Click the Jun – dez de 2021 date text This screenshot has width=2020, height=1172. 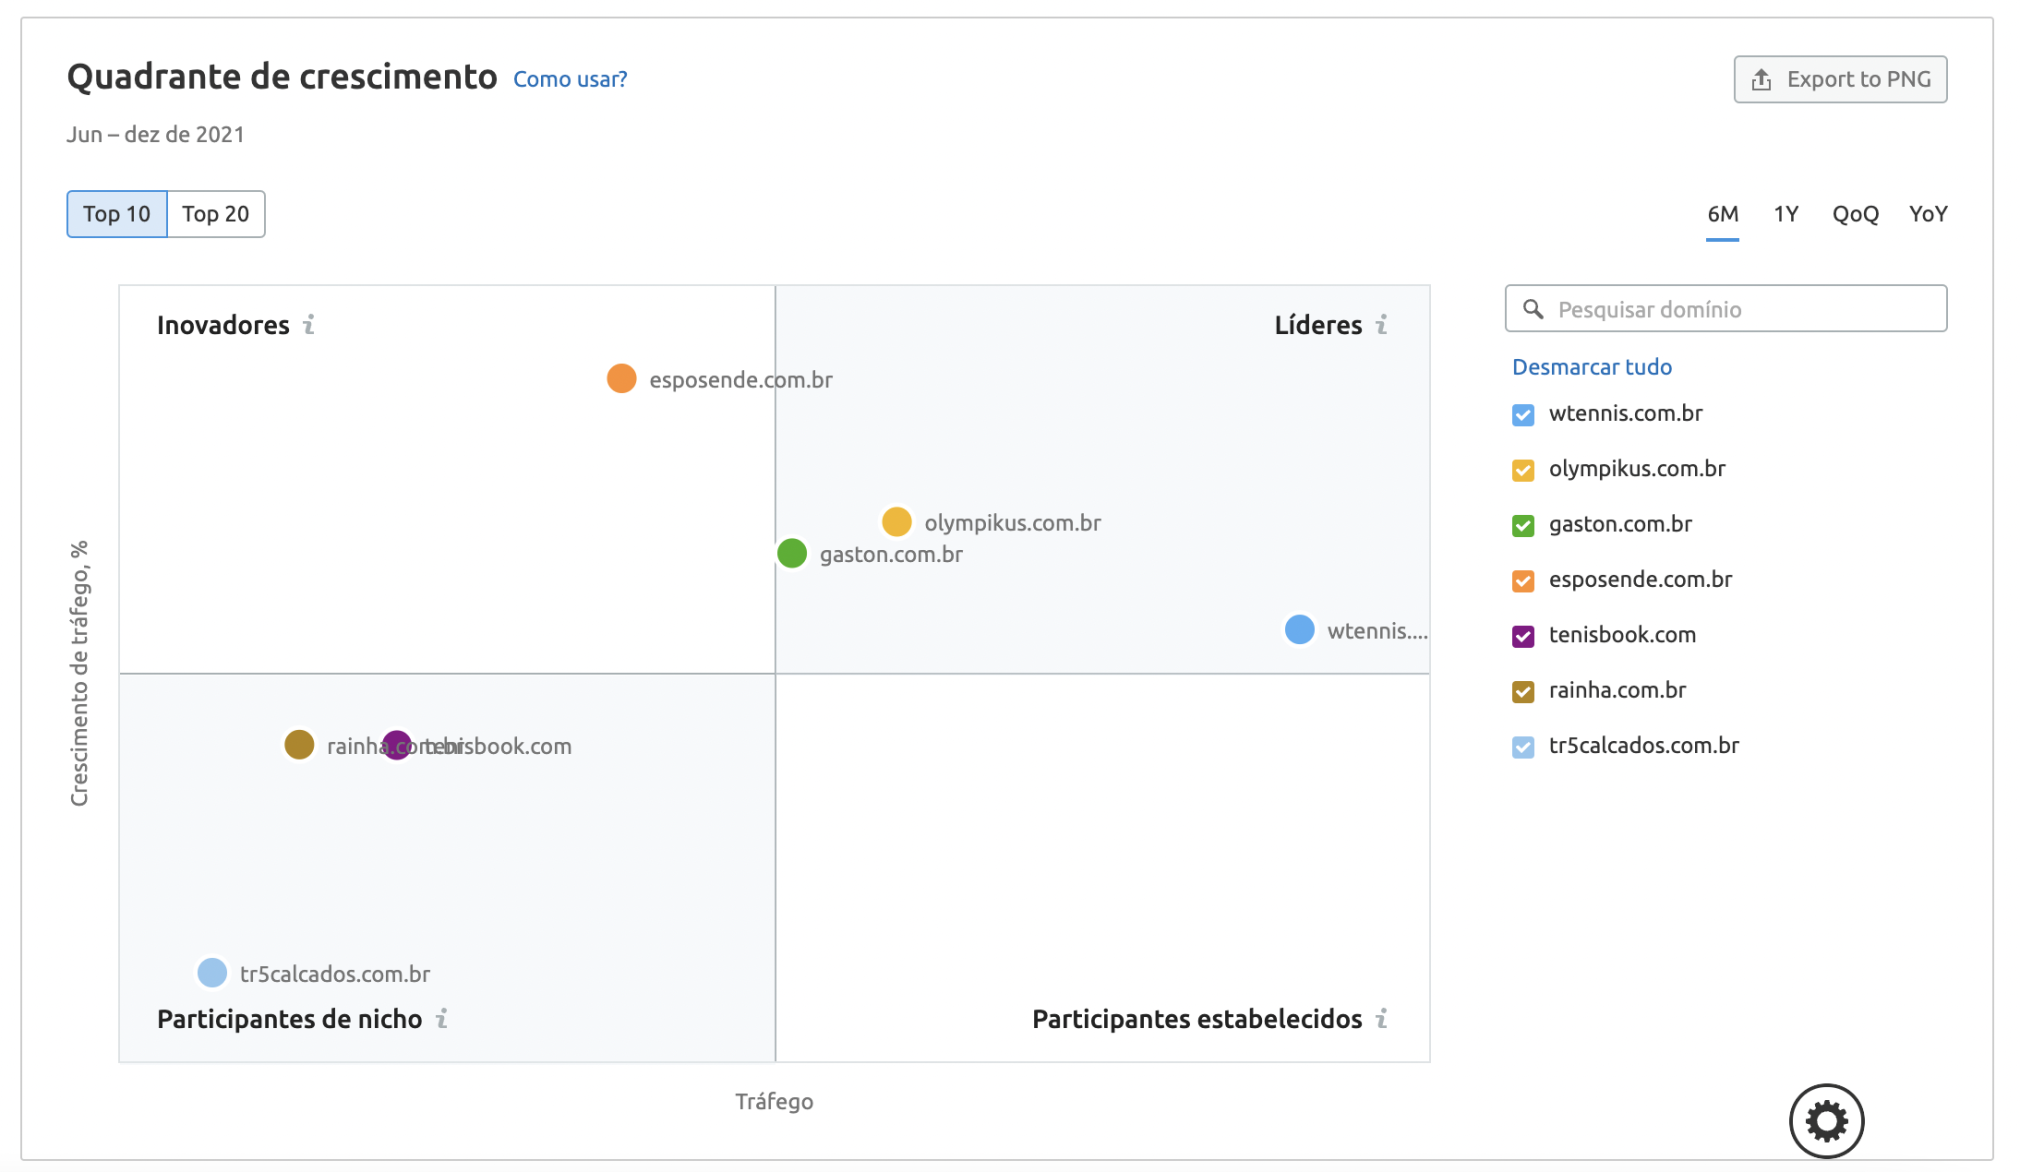coord(156,134)
